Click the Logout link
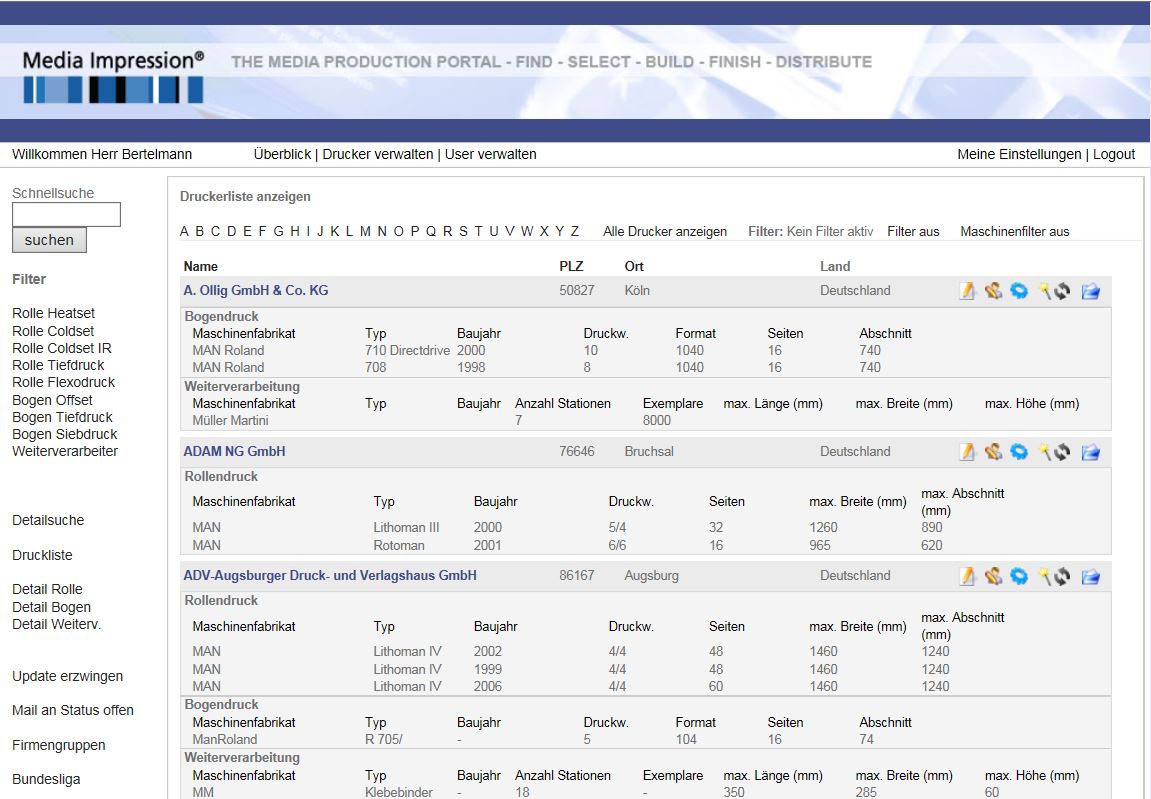The width and height of the screenshot is (1151, 799). point(1114,154)
